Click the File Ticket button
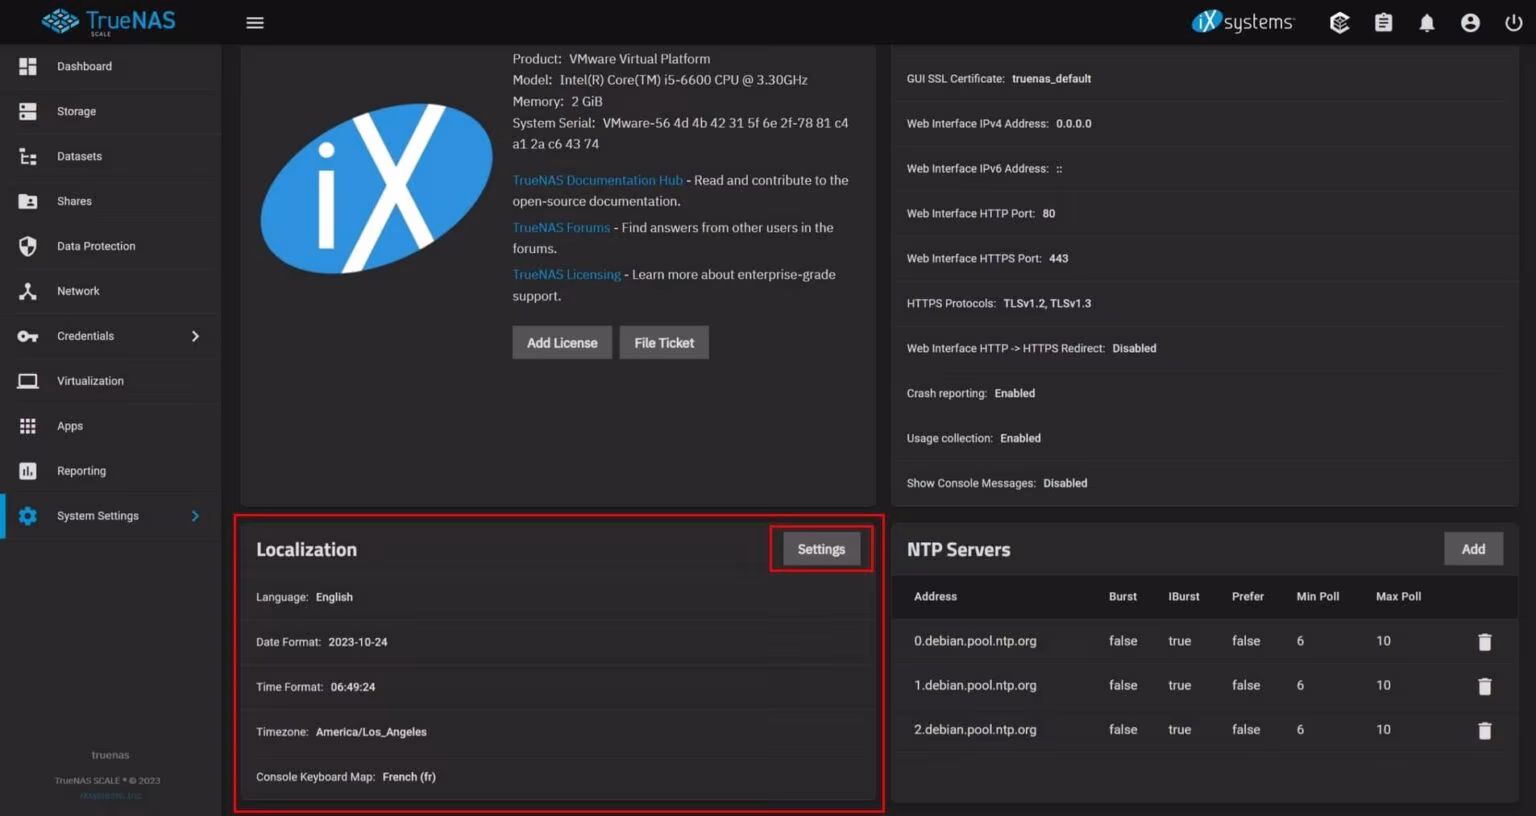Screen dimensions: 1536x816 [x=664, y=343]
